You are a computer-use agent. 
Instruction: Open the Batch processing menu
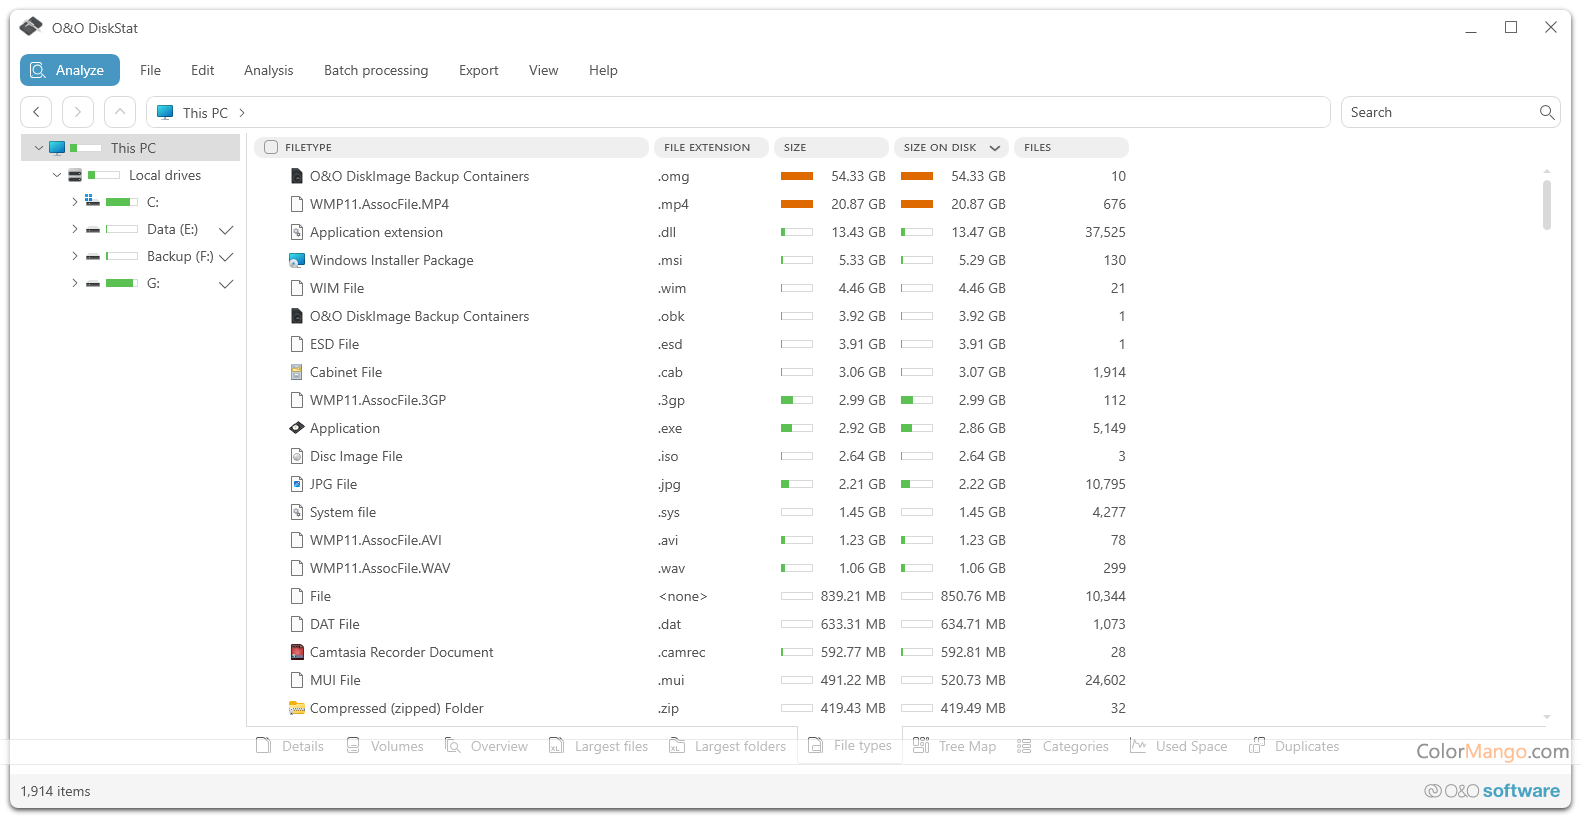[x=375, y=70]
